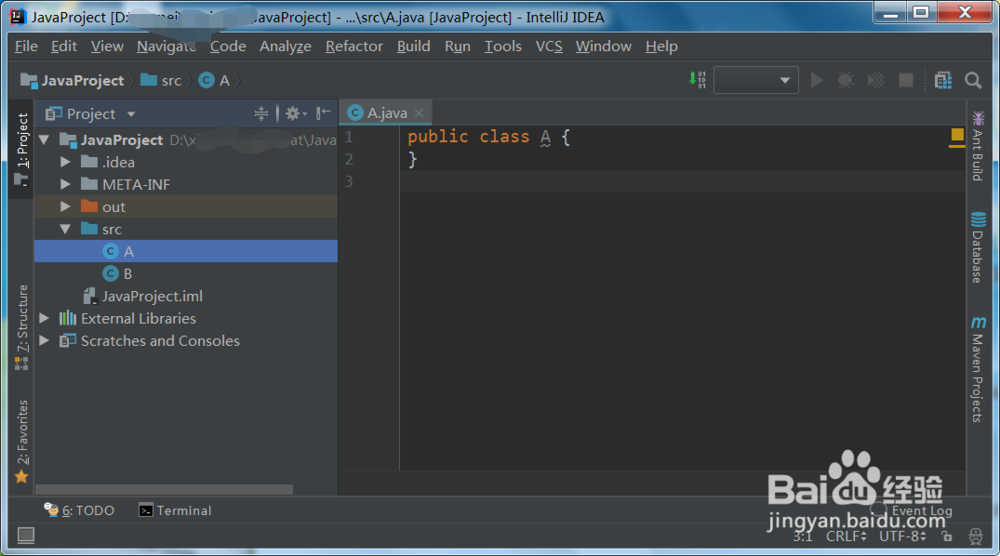Toggle the 6: TODO tool window
This screenshot has width=1000, height=556.
tap(79, 510)
